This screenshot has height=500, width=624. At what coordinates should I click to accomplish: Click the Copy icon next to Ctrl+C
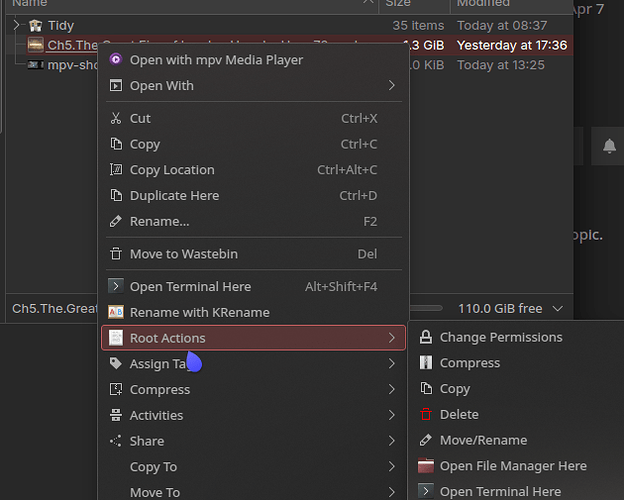[116, 144]
